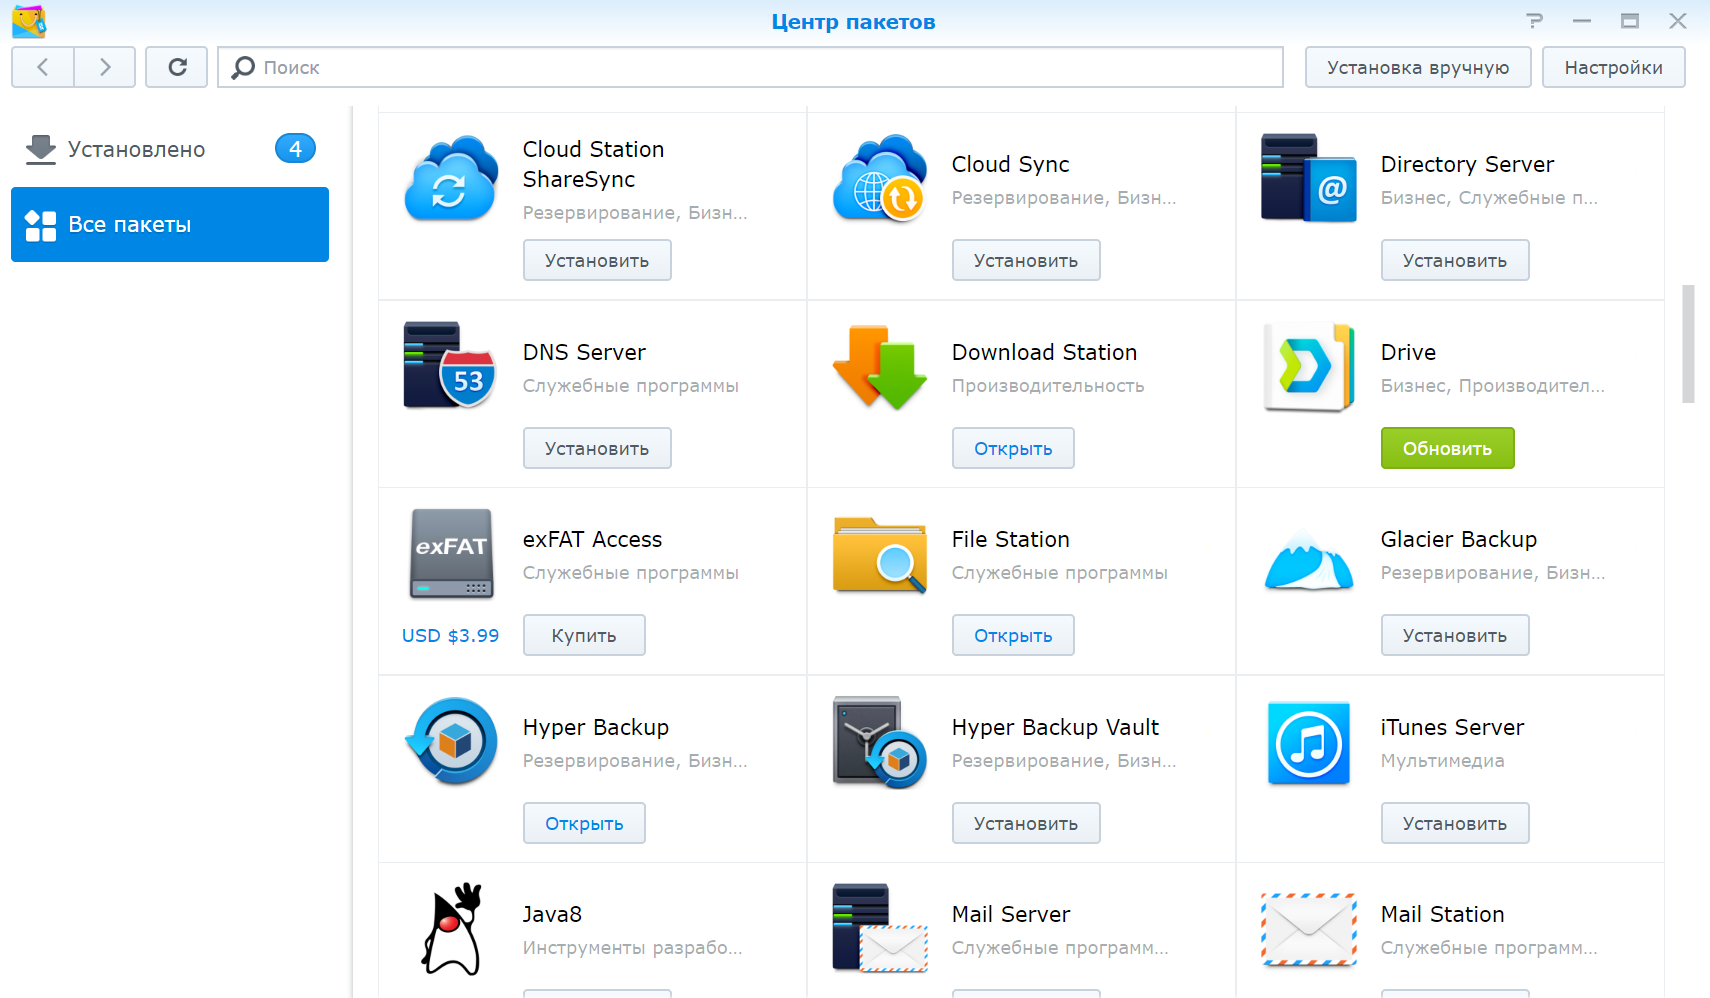Install iTunes Server package
The image size is (1710, 998).
tap(1455, 823)
